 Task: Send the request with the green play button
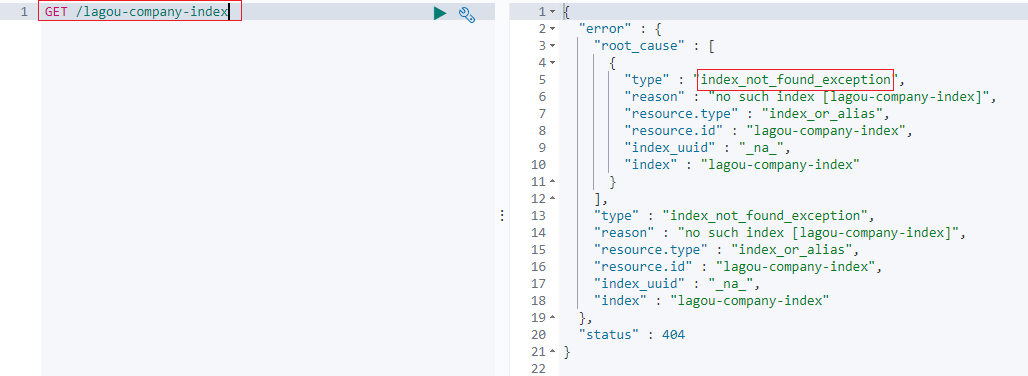click(x=440, y=13)
